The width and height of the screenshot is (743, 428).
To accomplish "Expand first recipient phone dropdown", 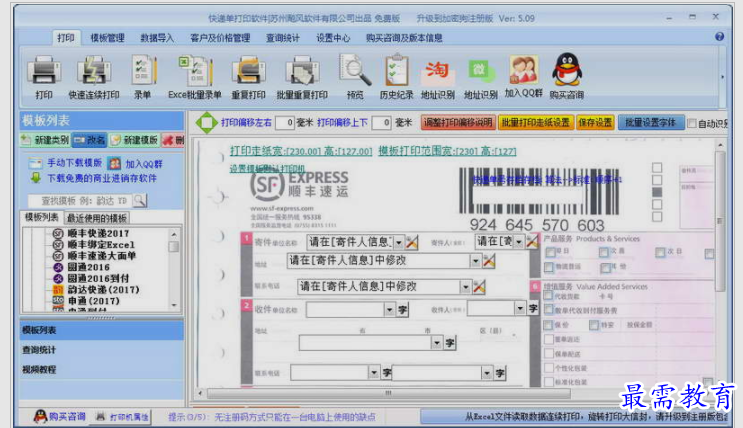I will click(x=374, y=373).
